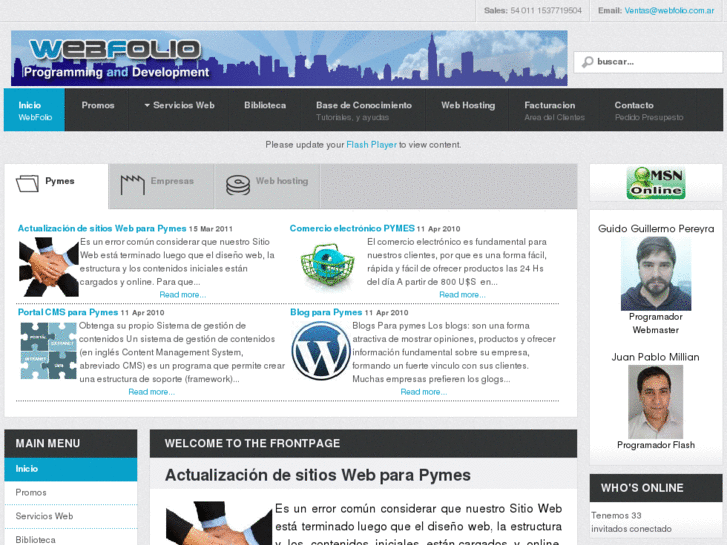Expand the Servicios Web dropdown arrow

[x=147, y=105]
